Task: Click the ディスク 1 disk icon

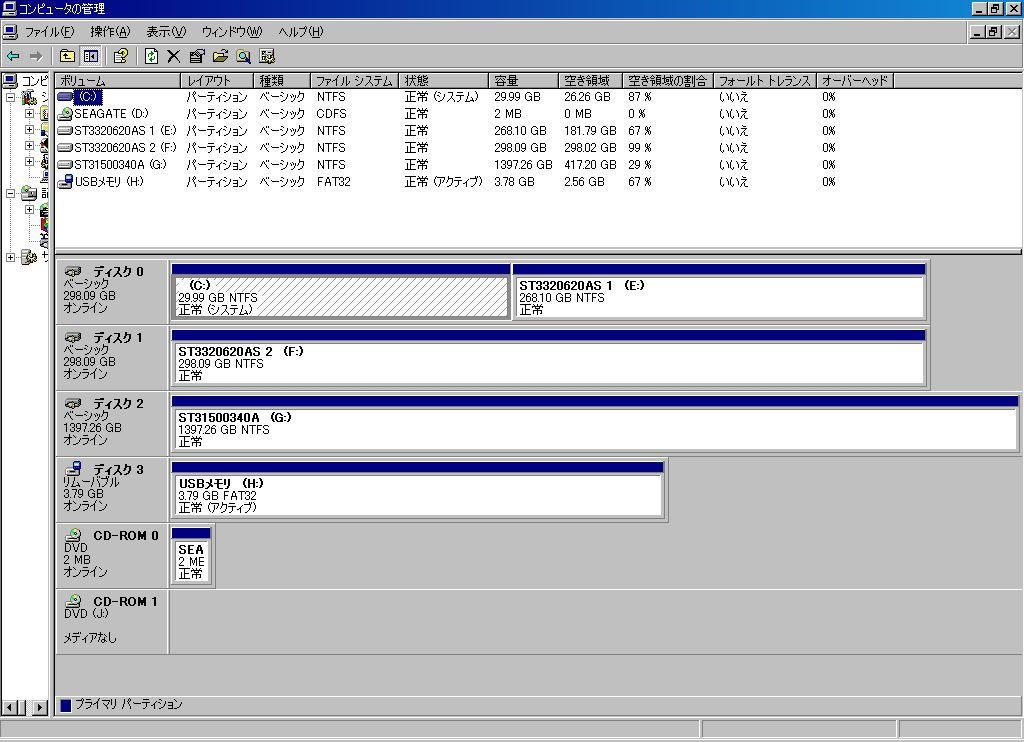Action: click(74, 337)
